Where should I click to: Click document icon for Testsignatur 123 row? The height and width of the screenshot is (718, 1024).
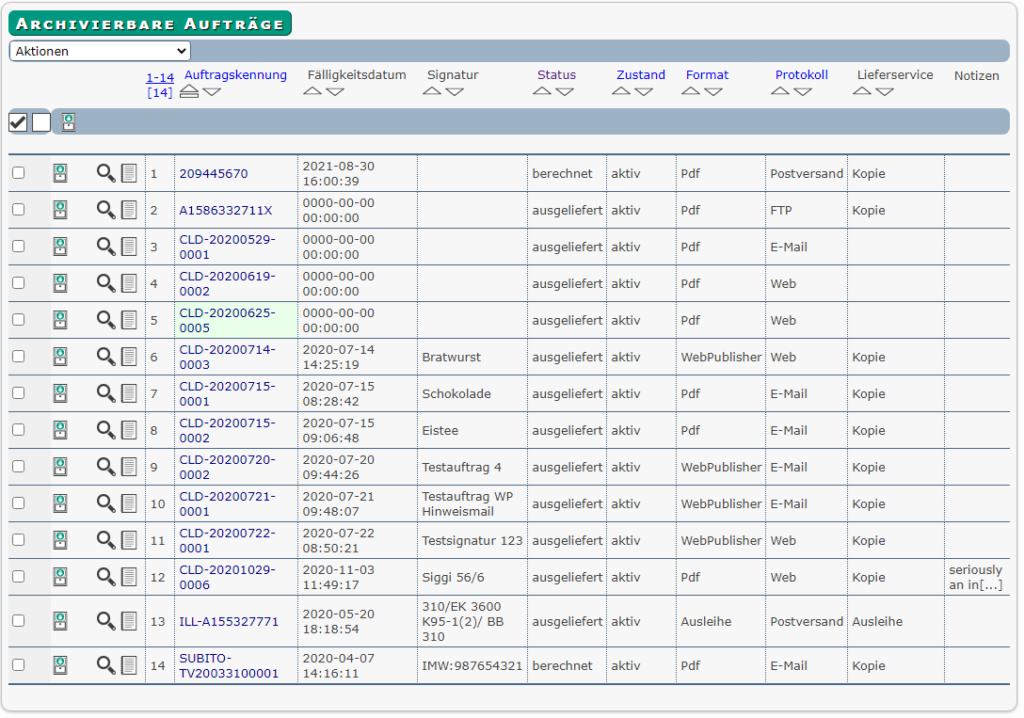(129, 539)
